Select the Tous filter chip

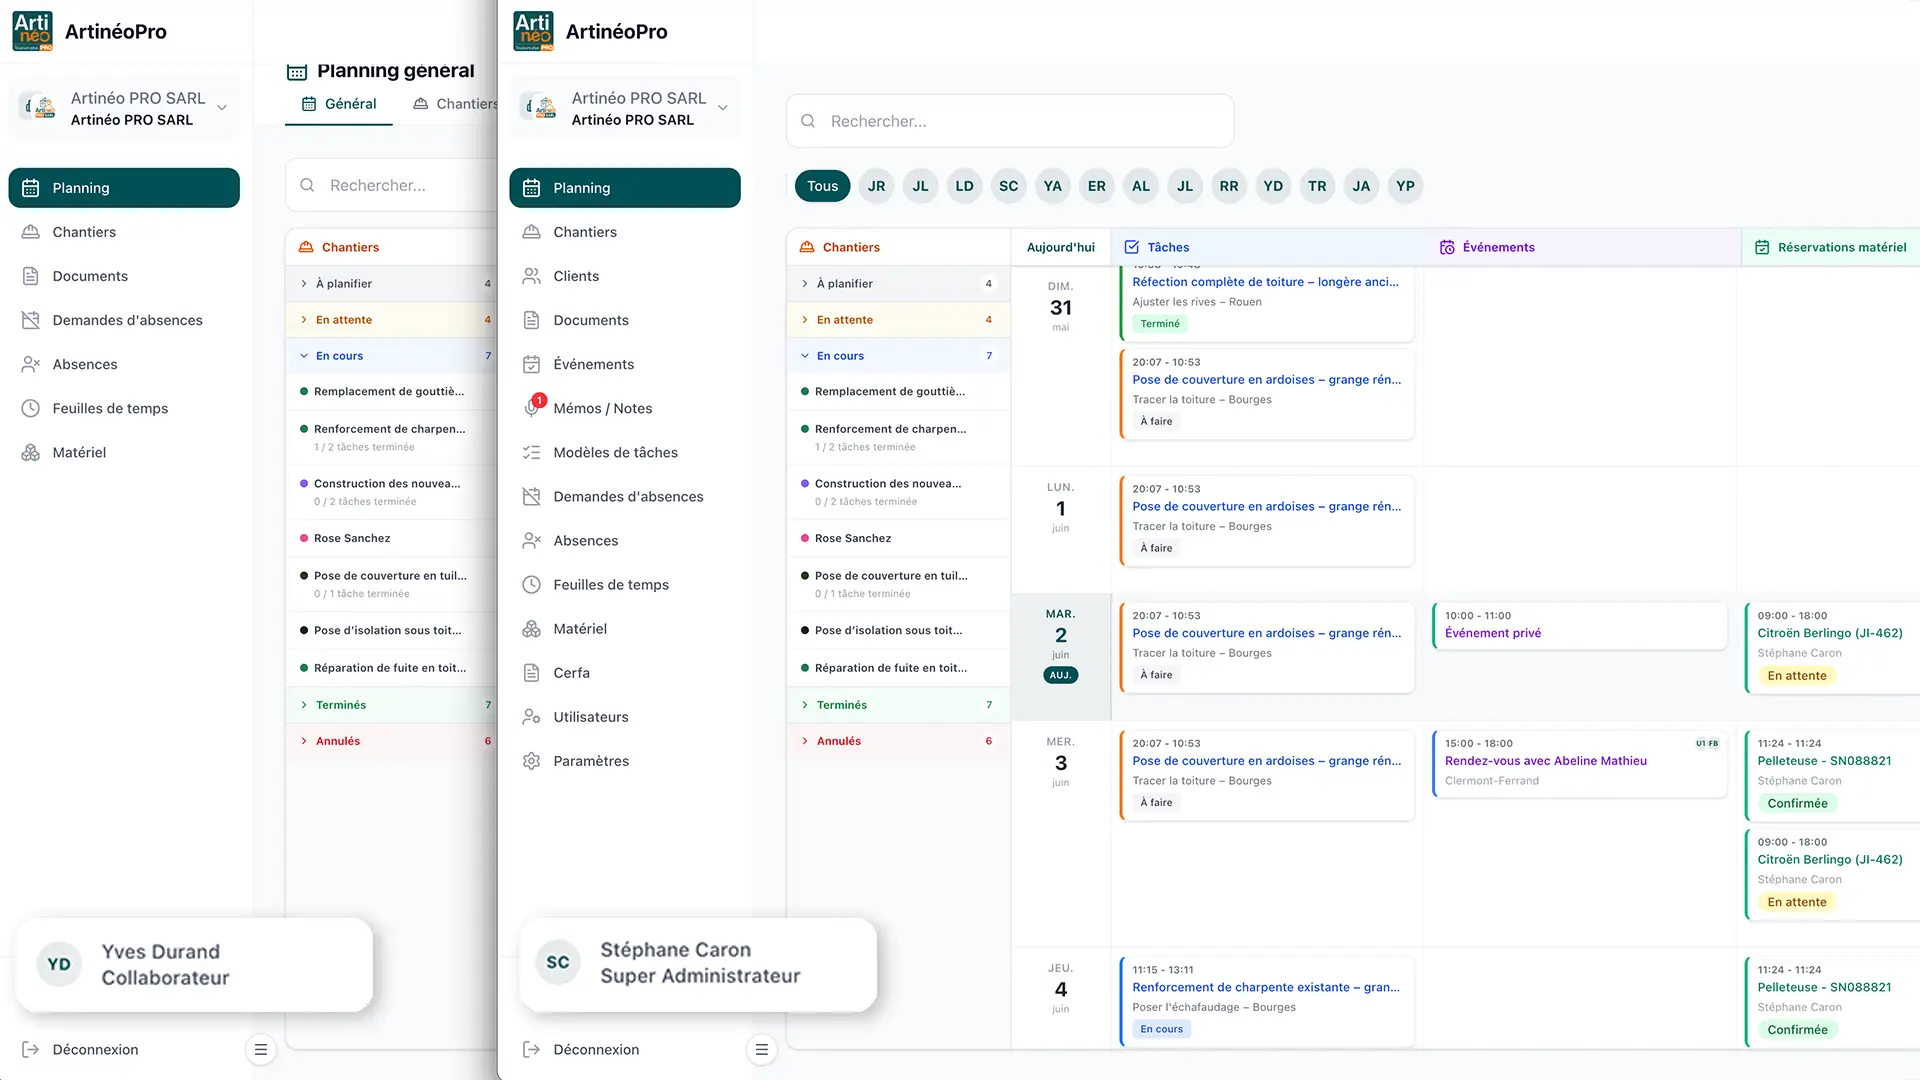point(823,186)
